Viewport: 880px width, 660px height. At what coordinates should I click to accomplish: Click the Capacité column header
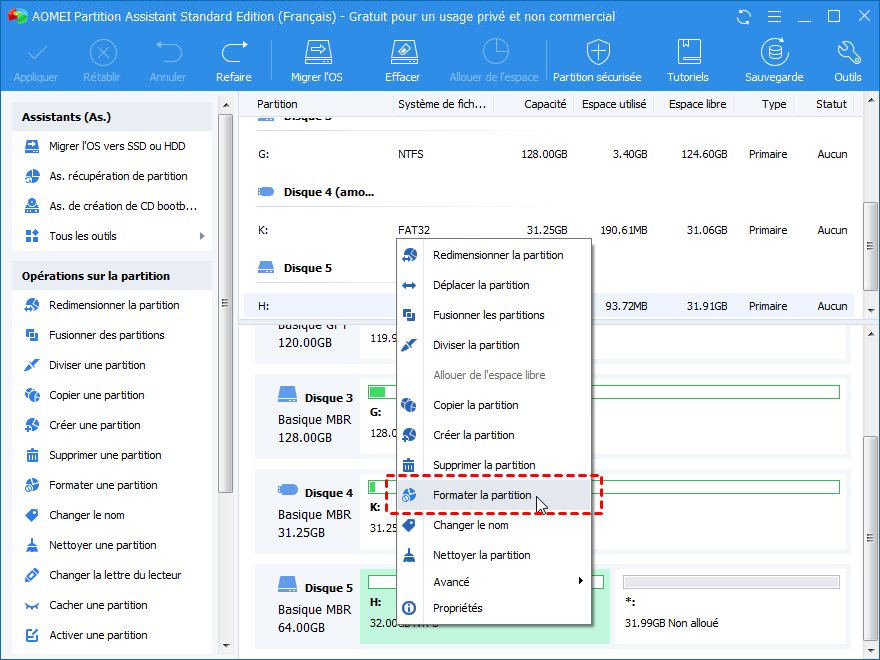(545, 104)
